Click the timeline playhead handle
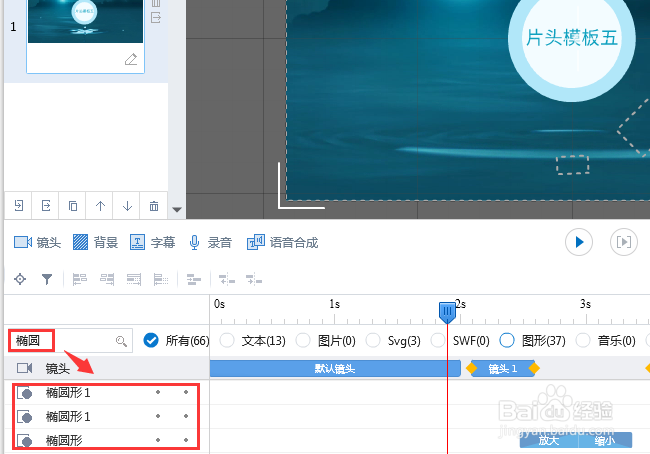The width and height of the screenshot is (650, 454). coord(447,312)
